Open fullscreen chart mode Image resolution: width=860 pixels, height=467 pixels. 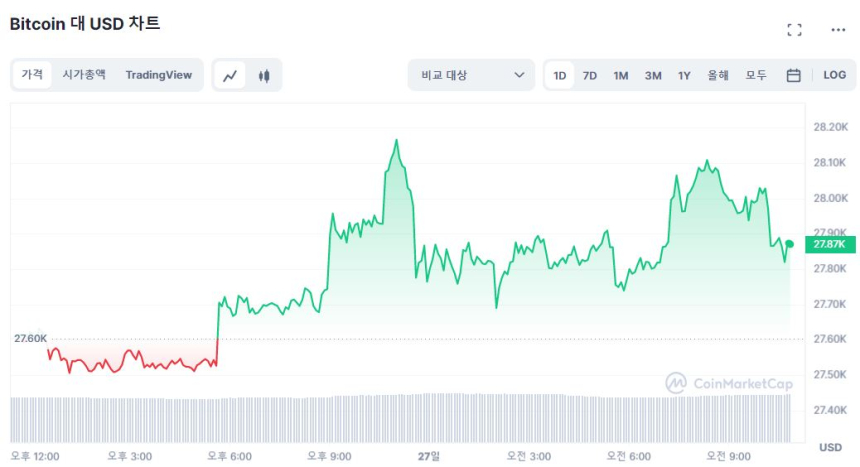[794, 30]
